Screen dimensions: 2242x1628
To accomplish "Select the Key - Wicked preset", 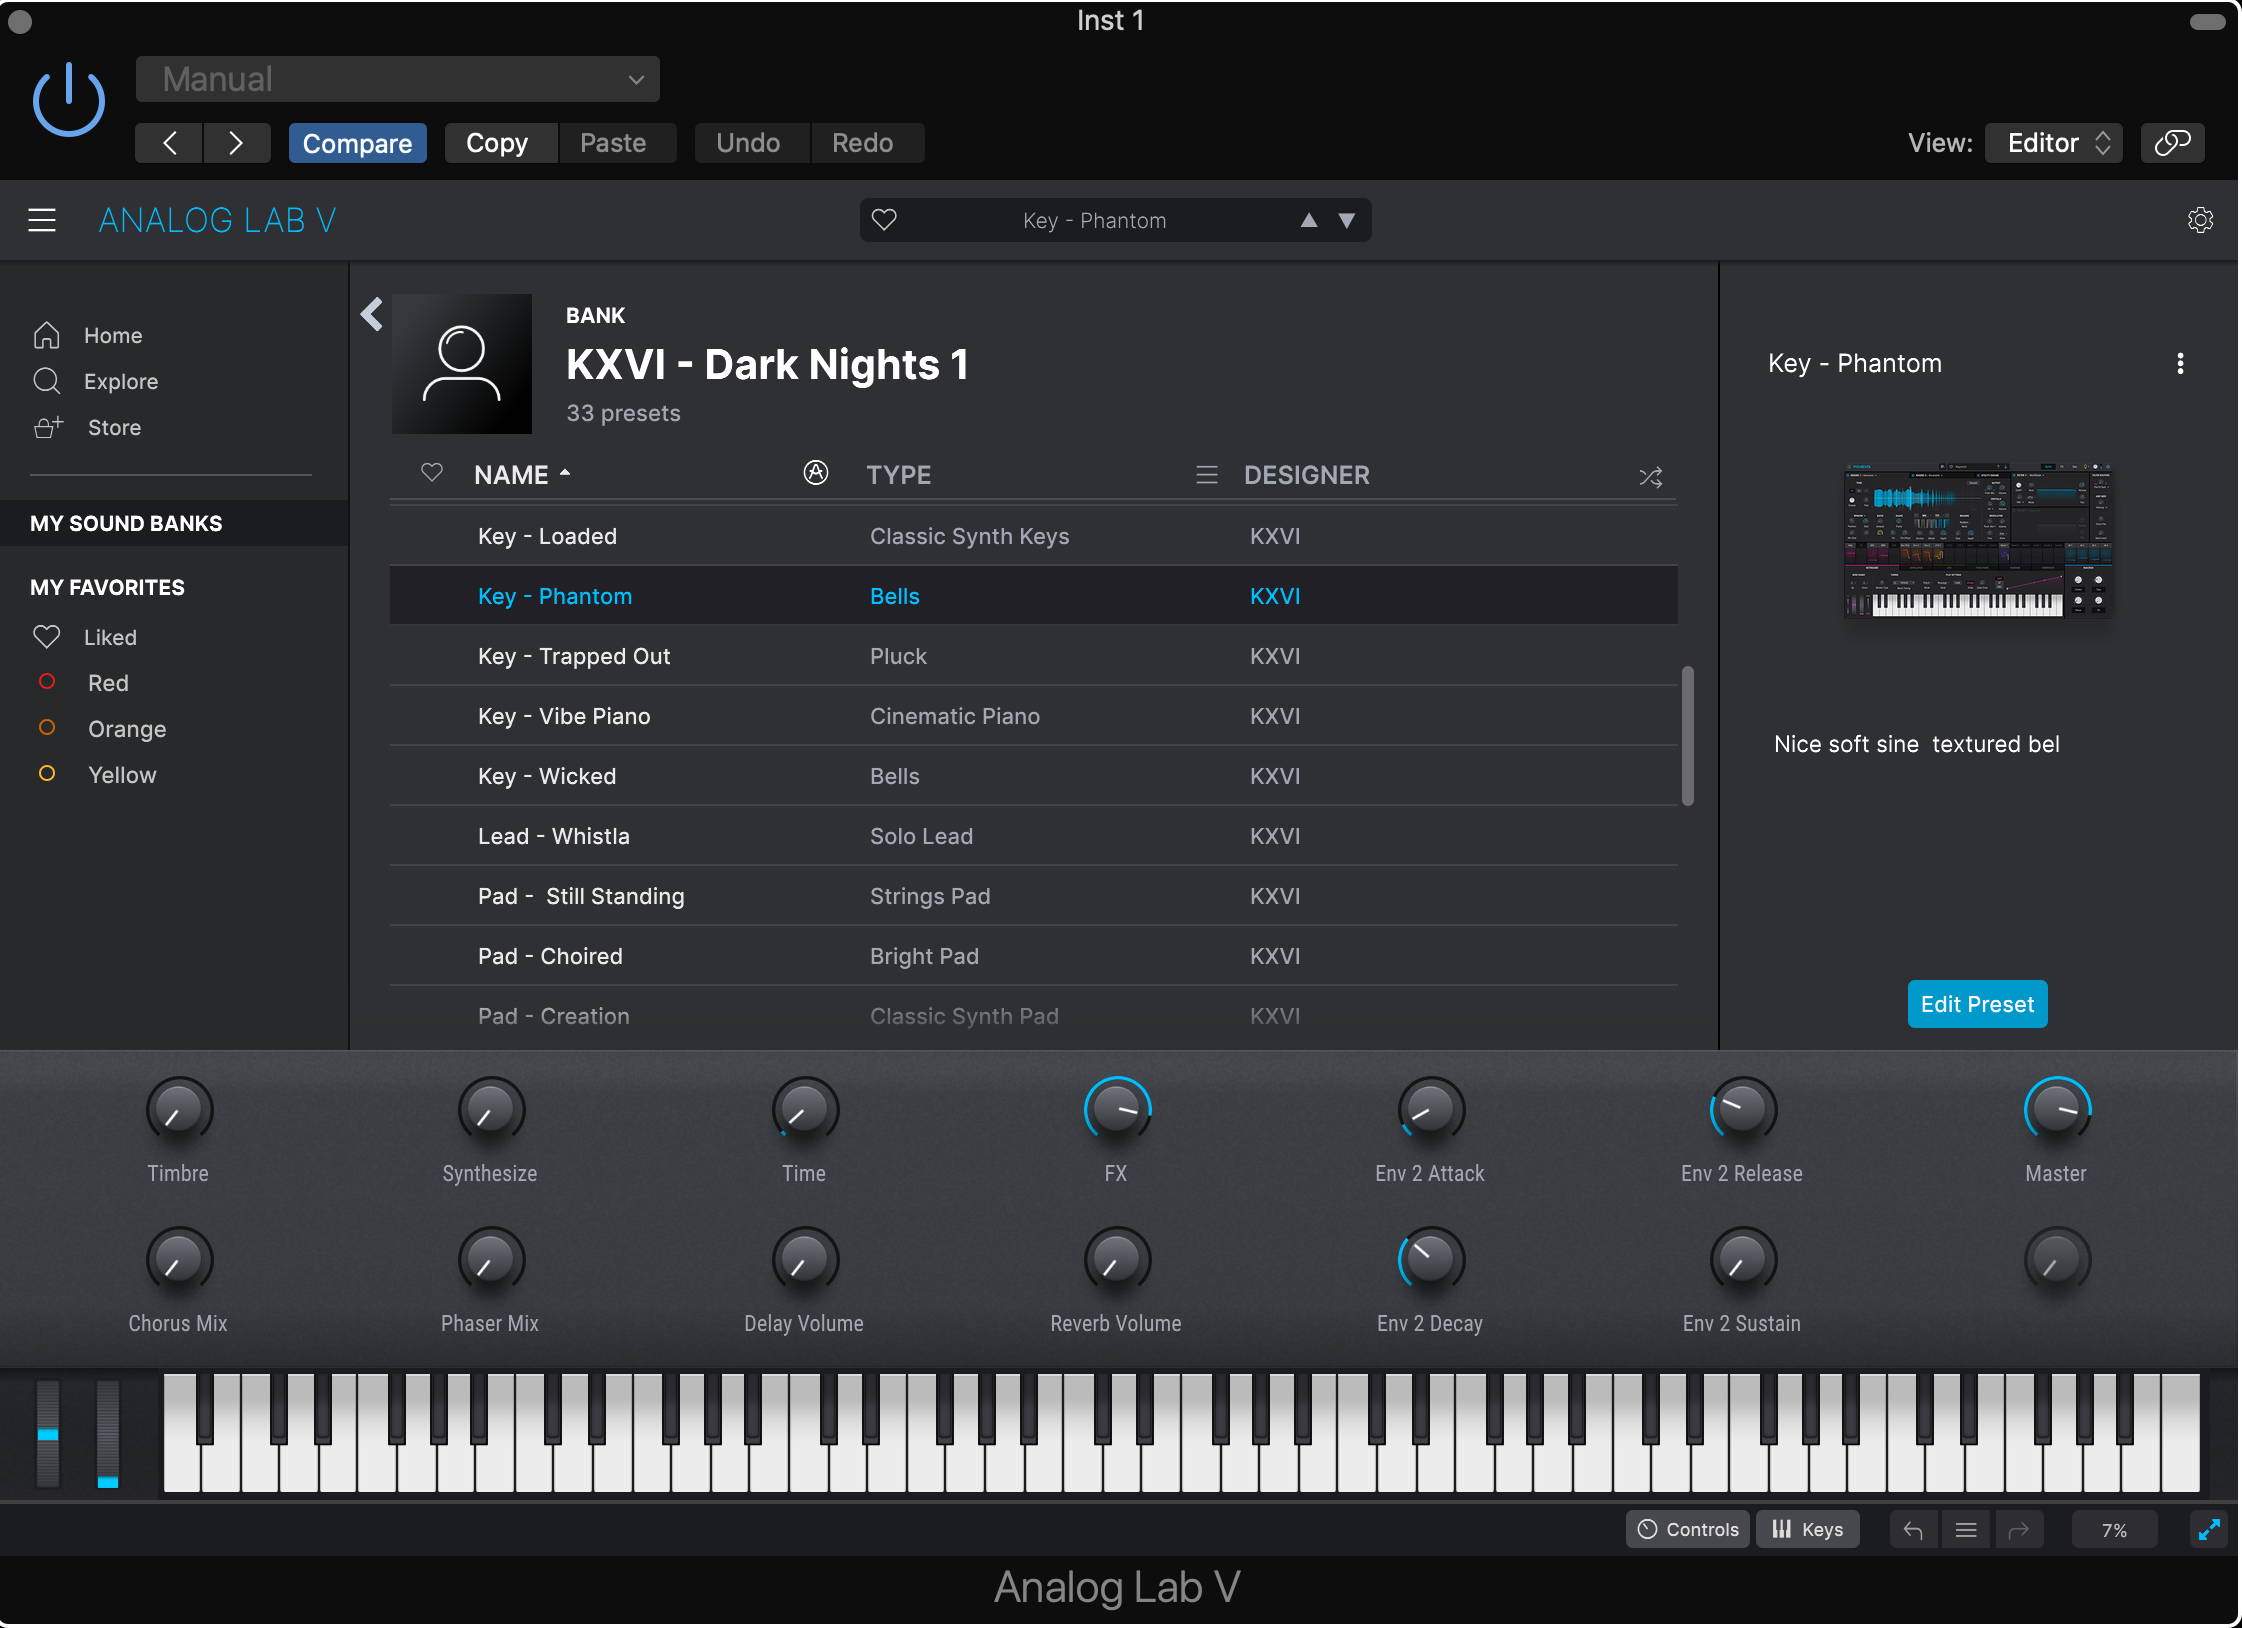I will point(1033,776).
